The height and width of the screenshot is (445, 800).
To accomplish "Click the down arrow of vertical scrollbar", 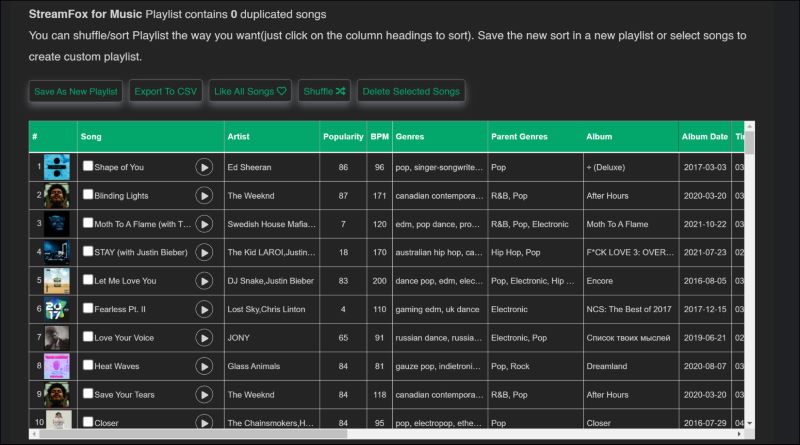I will tap(749, 424).
